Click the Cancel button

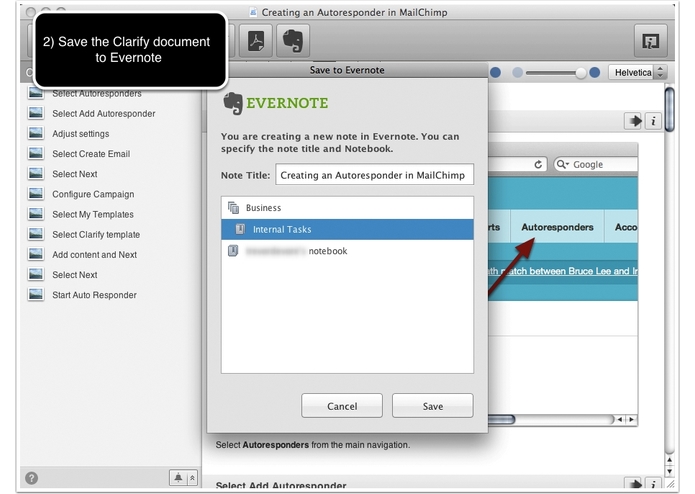[342, 406]
